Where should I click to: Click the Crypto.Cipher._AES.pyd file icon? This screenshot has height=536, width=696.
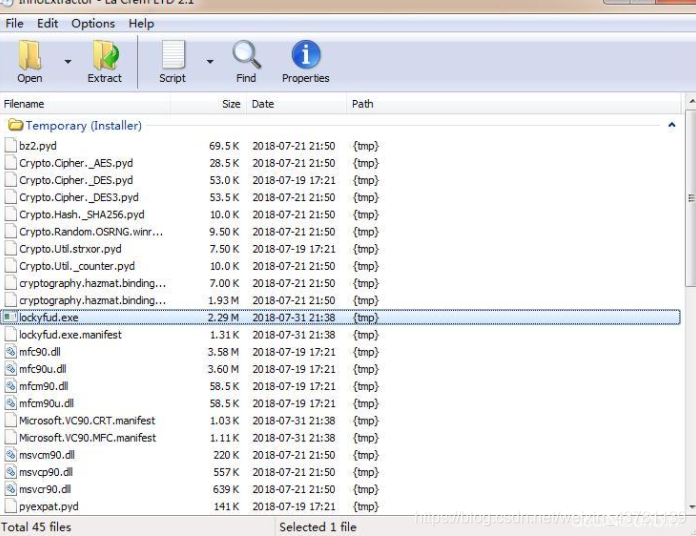[11, 163]
